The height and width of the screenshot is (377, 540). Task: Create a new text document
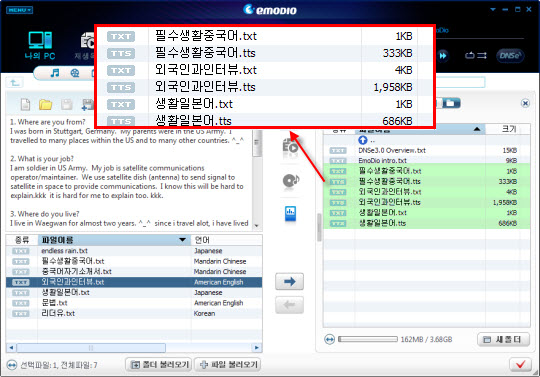click(x=25, y=104)
